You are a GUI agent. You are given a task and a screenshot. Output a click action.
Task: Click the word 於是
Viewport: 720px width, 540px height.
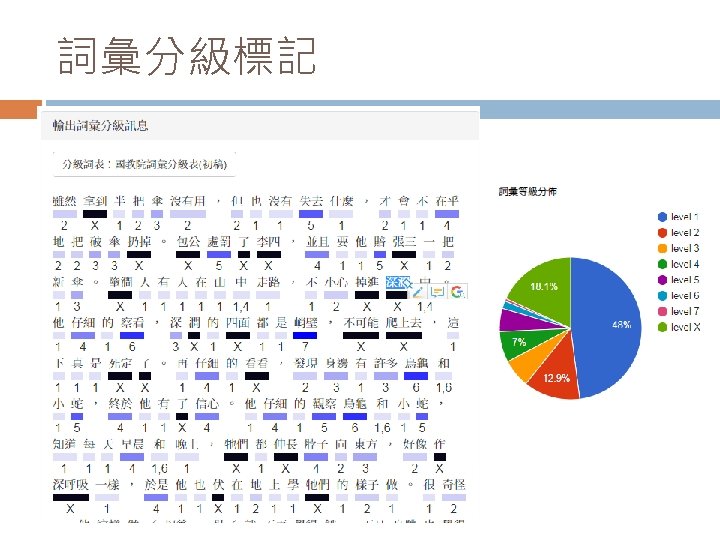(156, 484)
